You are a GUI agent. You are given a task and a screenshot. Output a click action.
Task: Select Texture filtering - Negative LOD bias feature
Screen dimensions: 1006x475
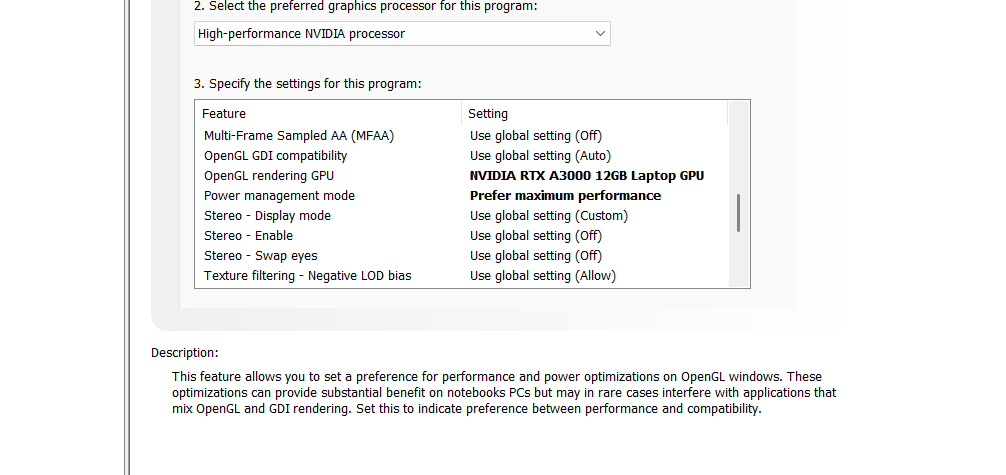click(x=307, y=276)
